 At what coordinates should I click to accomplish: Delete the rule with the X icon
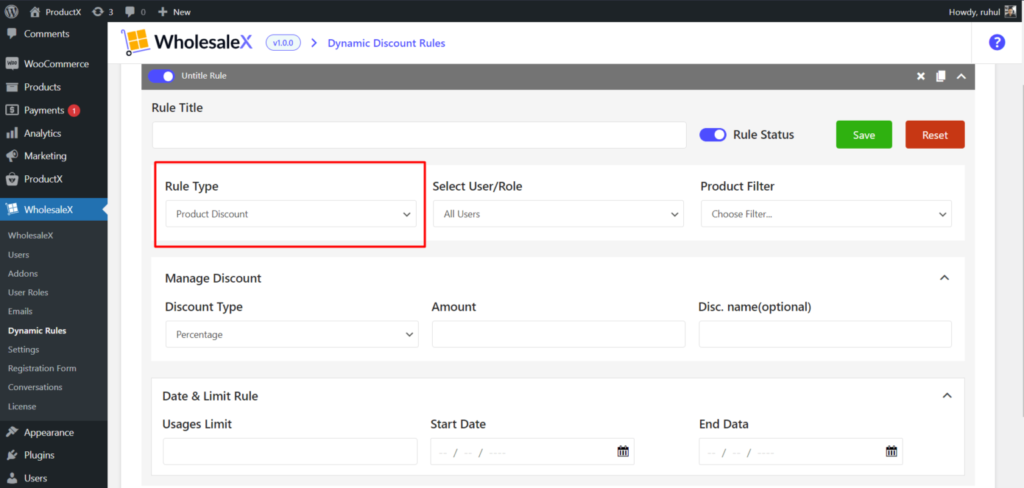coord(921,76)
